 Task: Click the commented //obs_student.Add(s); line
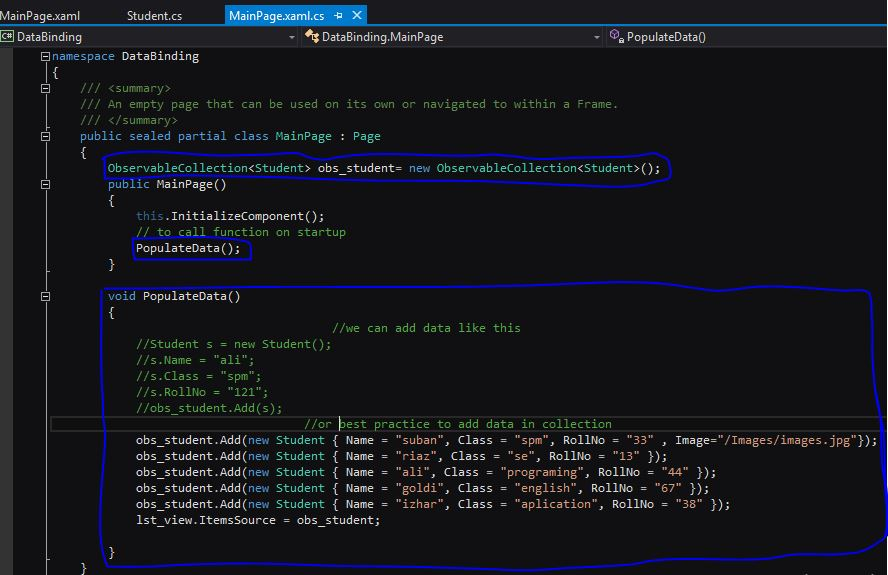tap(209, 408)
